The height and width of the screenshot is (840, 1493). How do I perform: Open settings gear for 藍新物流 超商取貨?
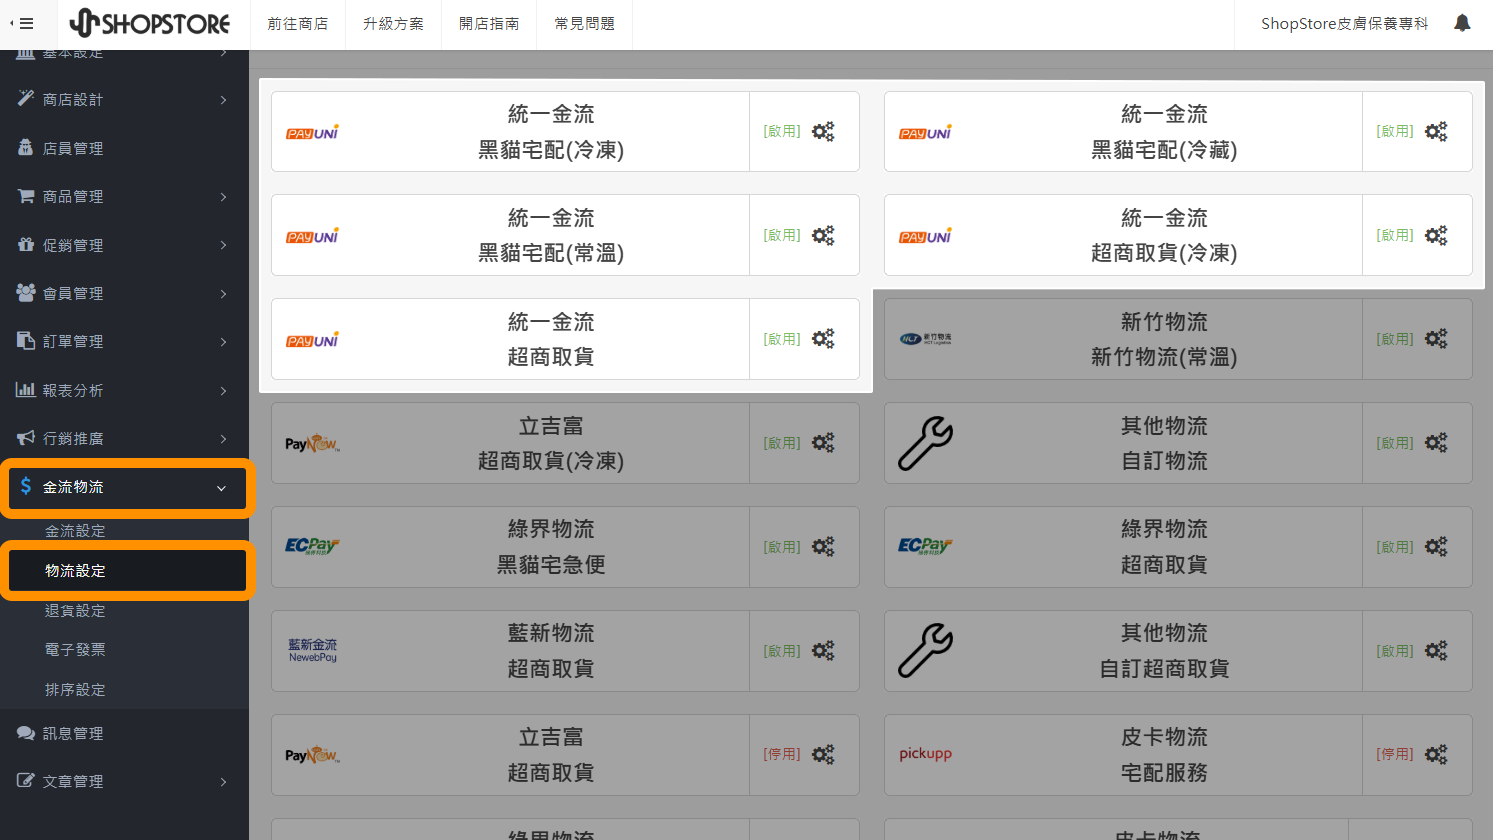[823, 651]
